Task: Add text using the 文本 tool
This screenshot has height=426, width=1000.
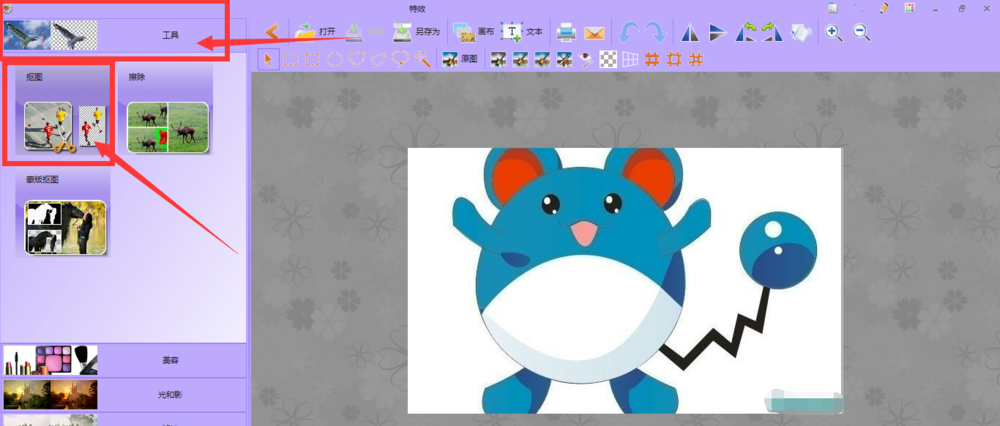Action: 522,32
